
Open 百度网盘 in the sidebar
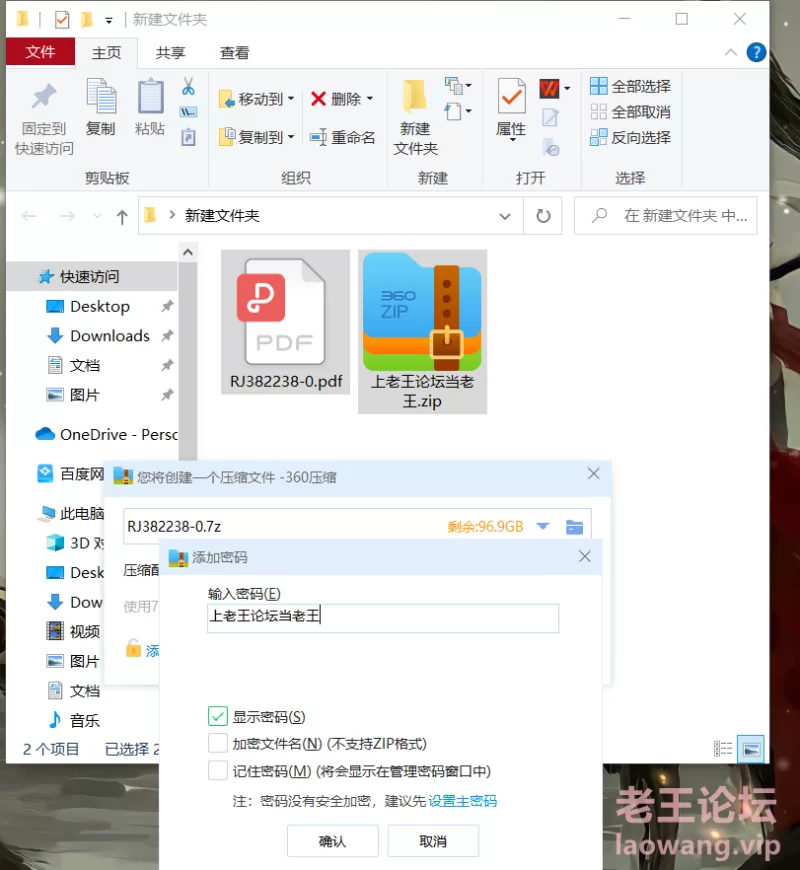point(70,474)
